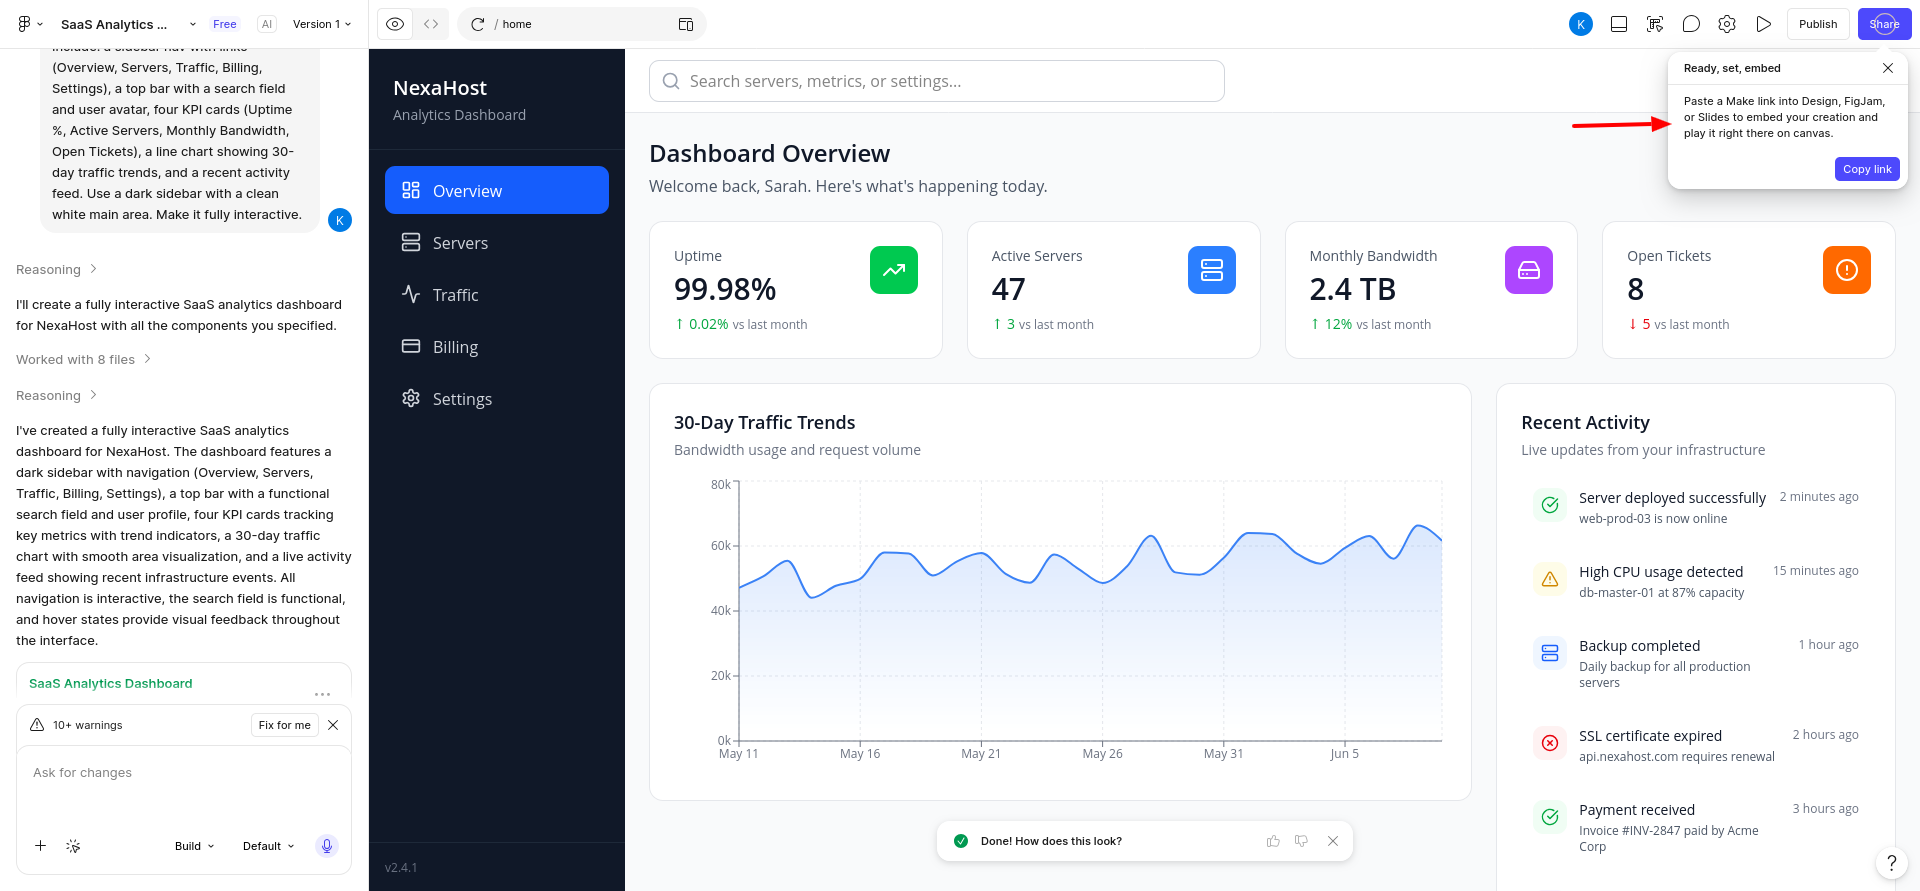The width and height of the screenshot is (1920, 891).
Task: Click the Server deployed successfully check icon
Action: (x=1550, y=505)
